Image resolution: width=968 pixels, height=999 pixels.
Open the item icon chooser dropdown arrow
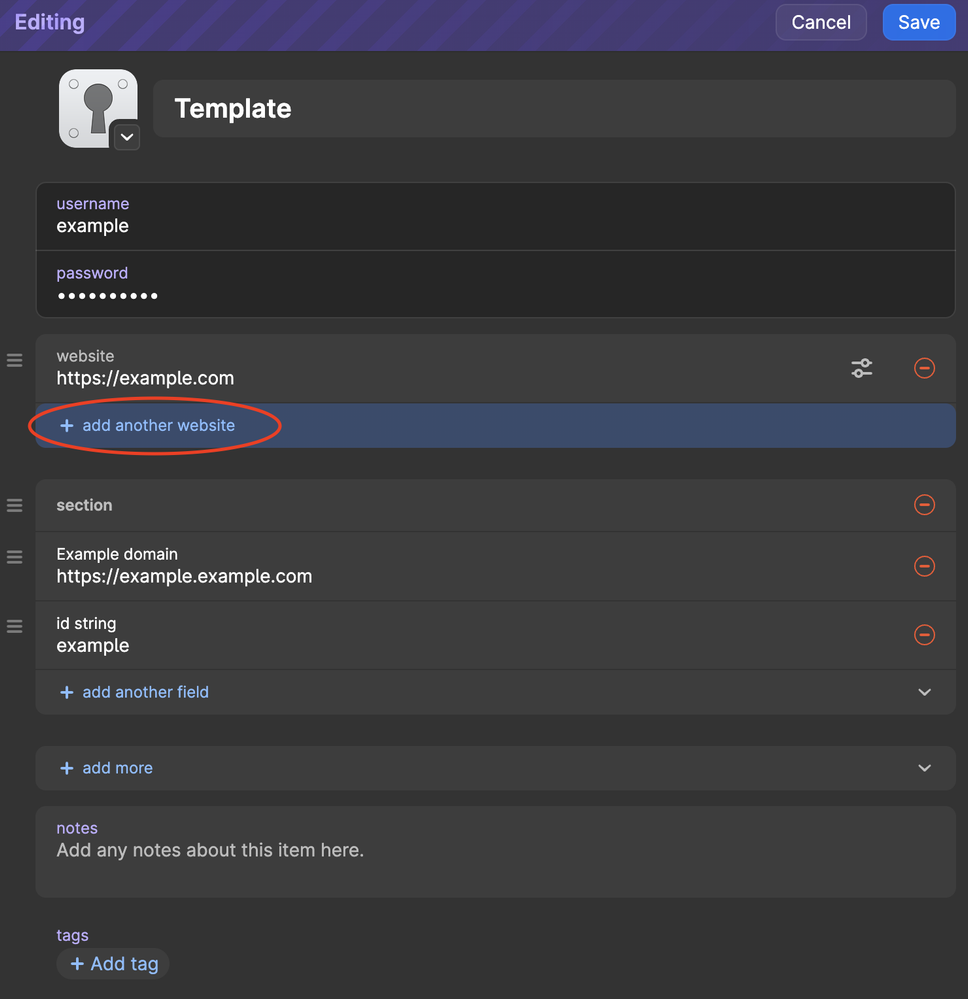(x=127, y=137)
